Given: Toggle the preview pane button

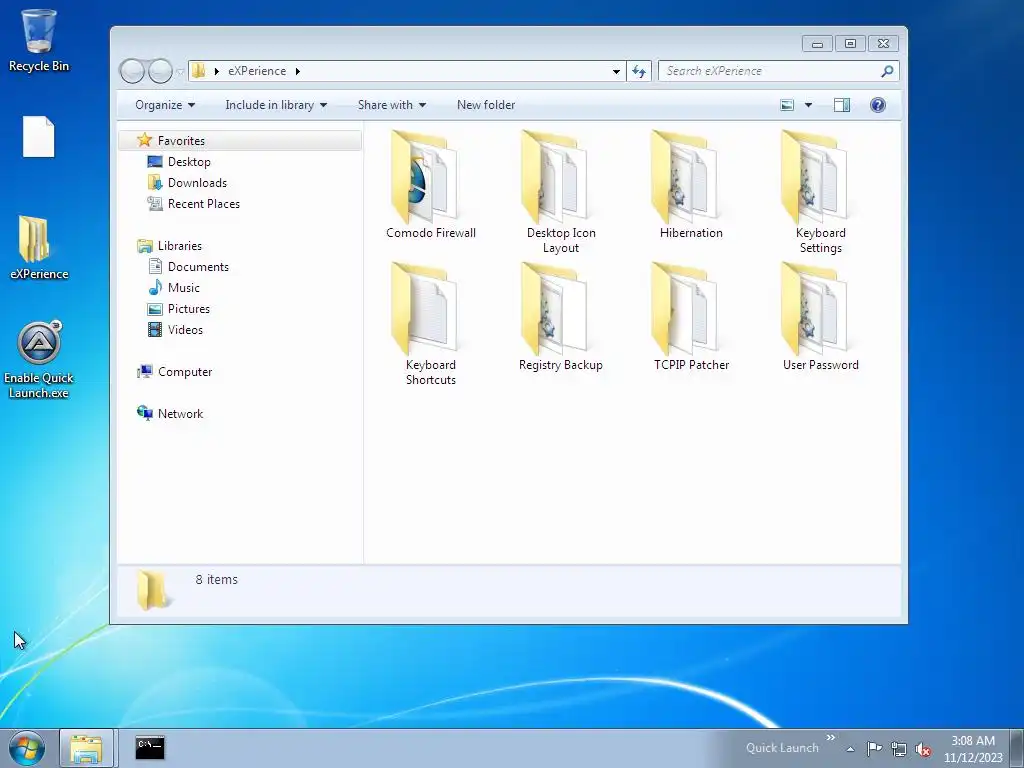Looking at the screenshot, I should [x=842, y=105].
